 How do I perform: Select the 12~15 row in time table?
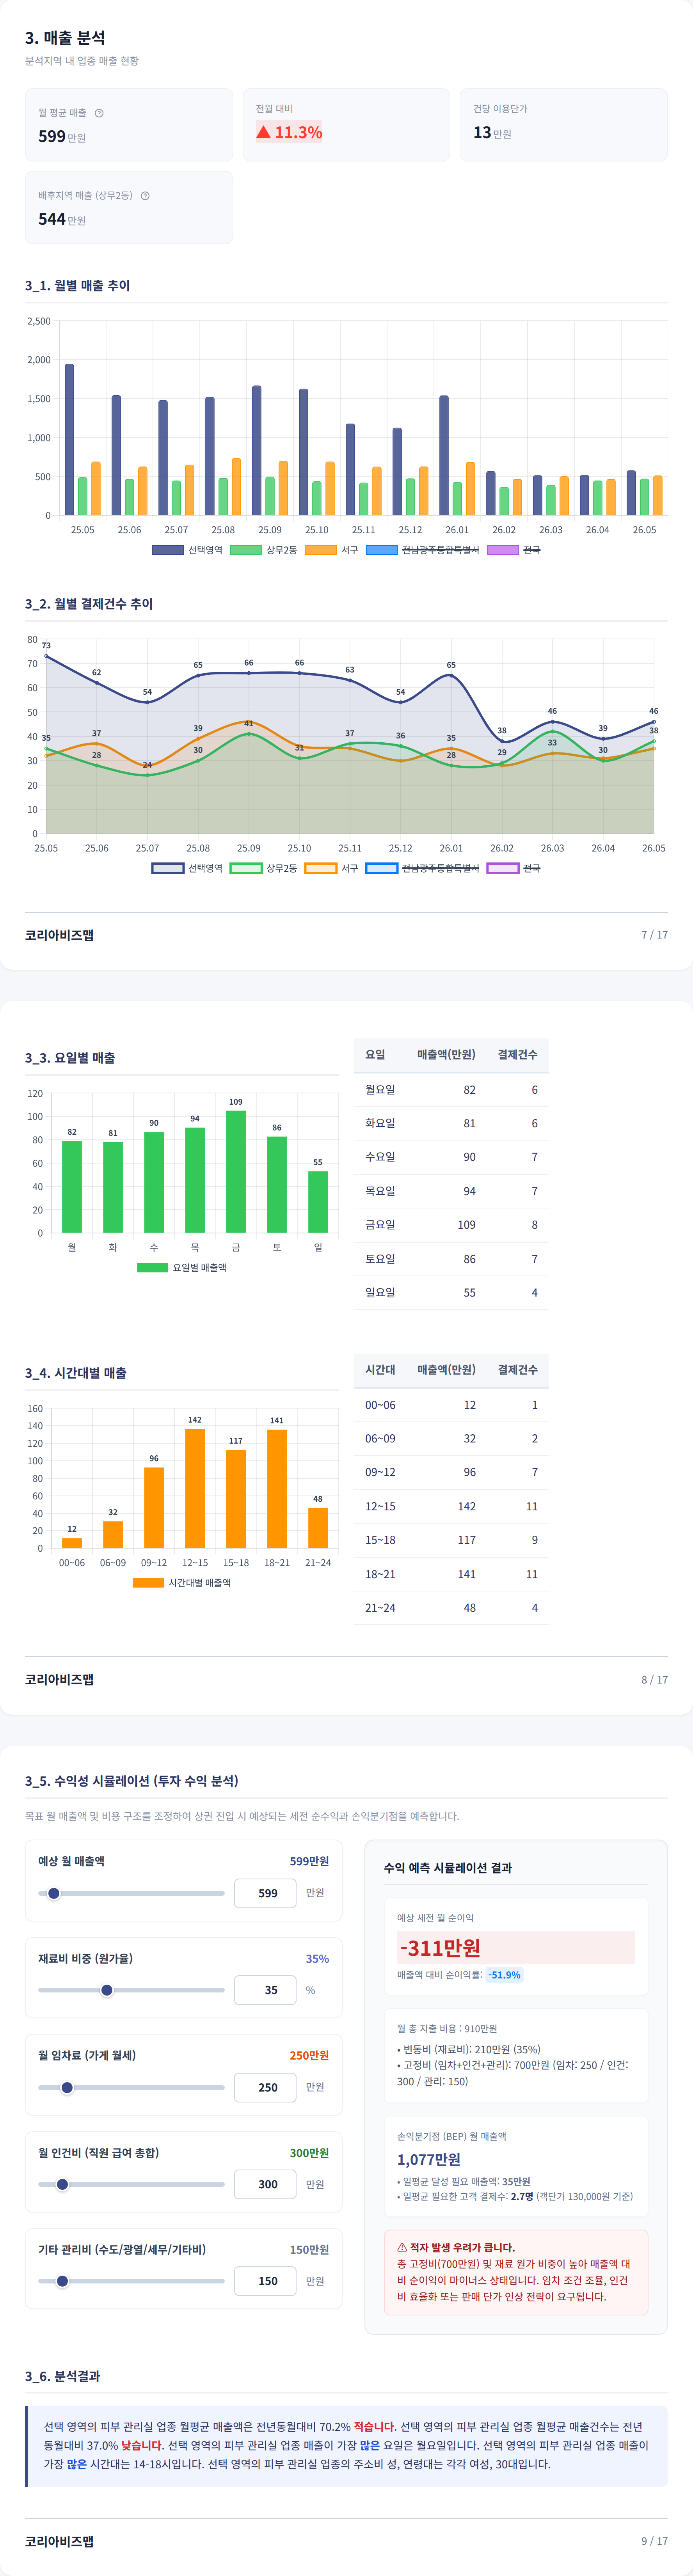tap(451, 1507)
